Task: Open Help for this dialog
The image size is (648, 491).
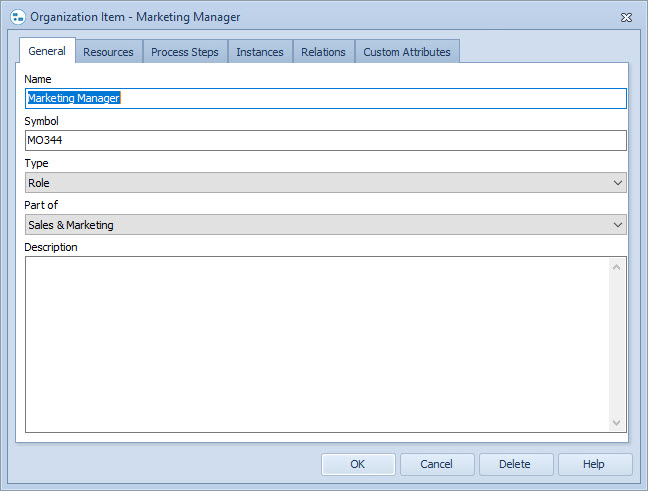Action: pyautogui.click(x=594, y=464)
